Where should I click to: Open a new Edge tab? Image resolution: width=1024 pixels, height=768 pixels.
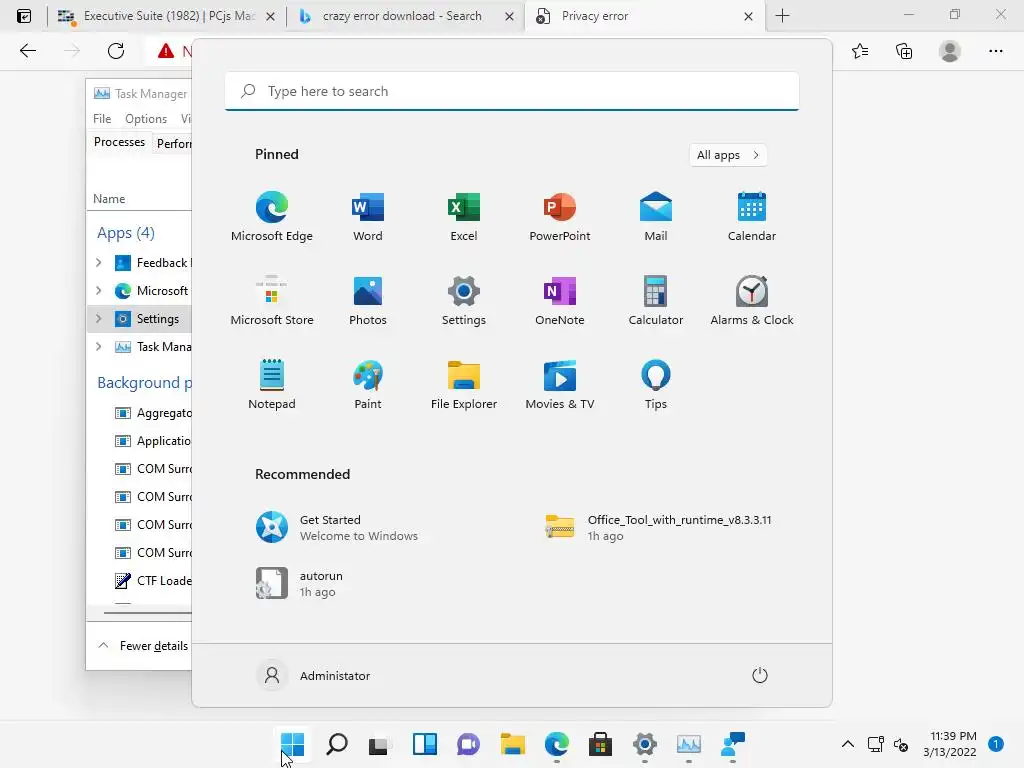782,16
